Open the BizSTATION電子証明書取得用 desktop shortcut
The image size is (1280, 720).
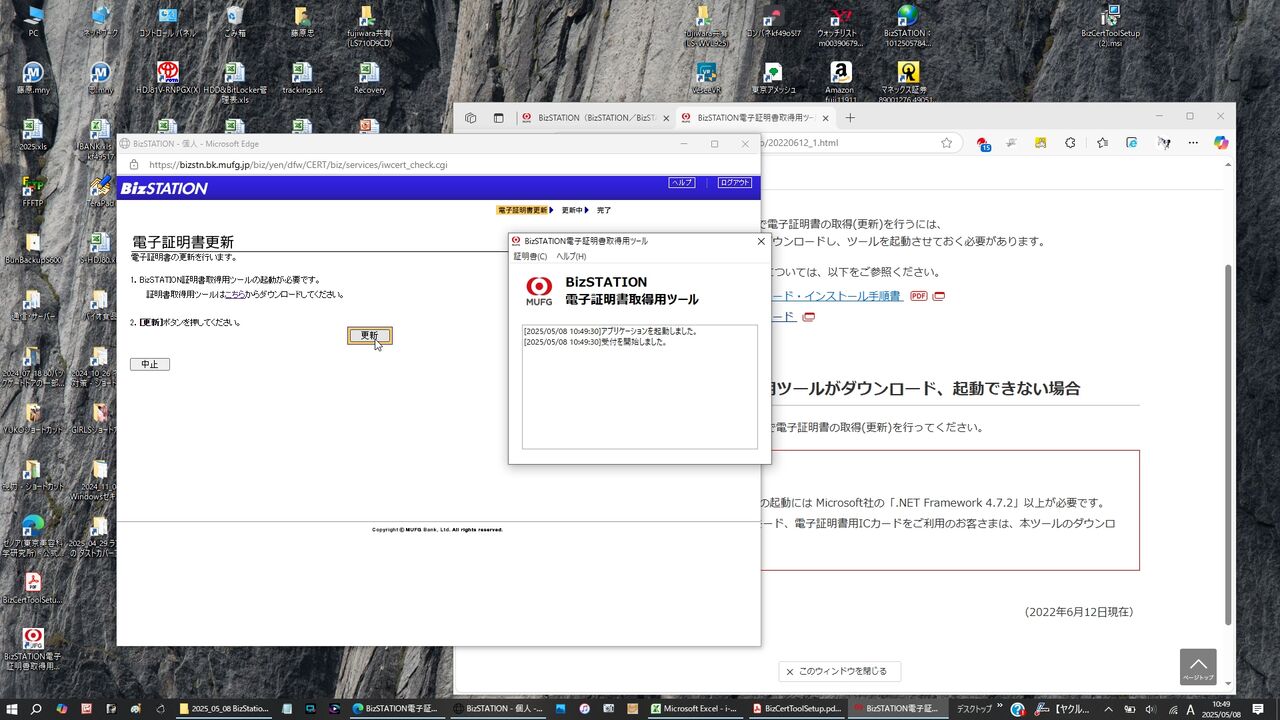click(33, 649)
